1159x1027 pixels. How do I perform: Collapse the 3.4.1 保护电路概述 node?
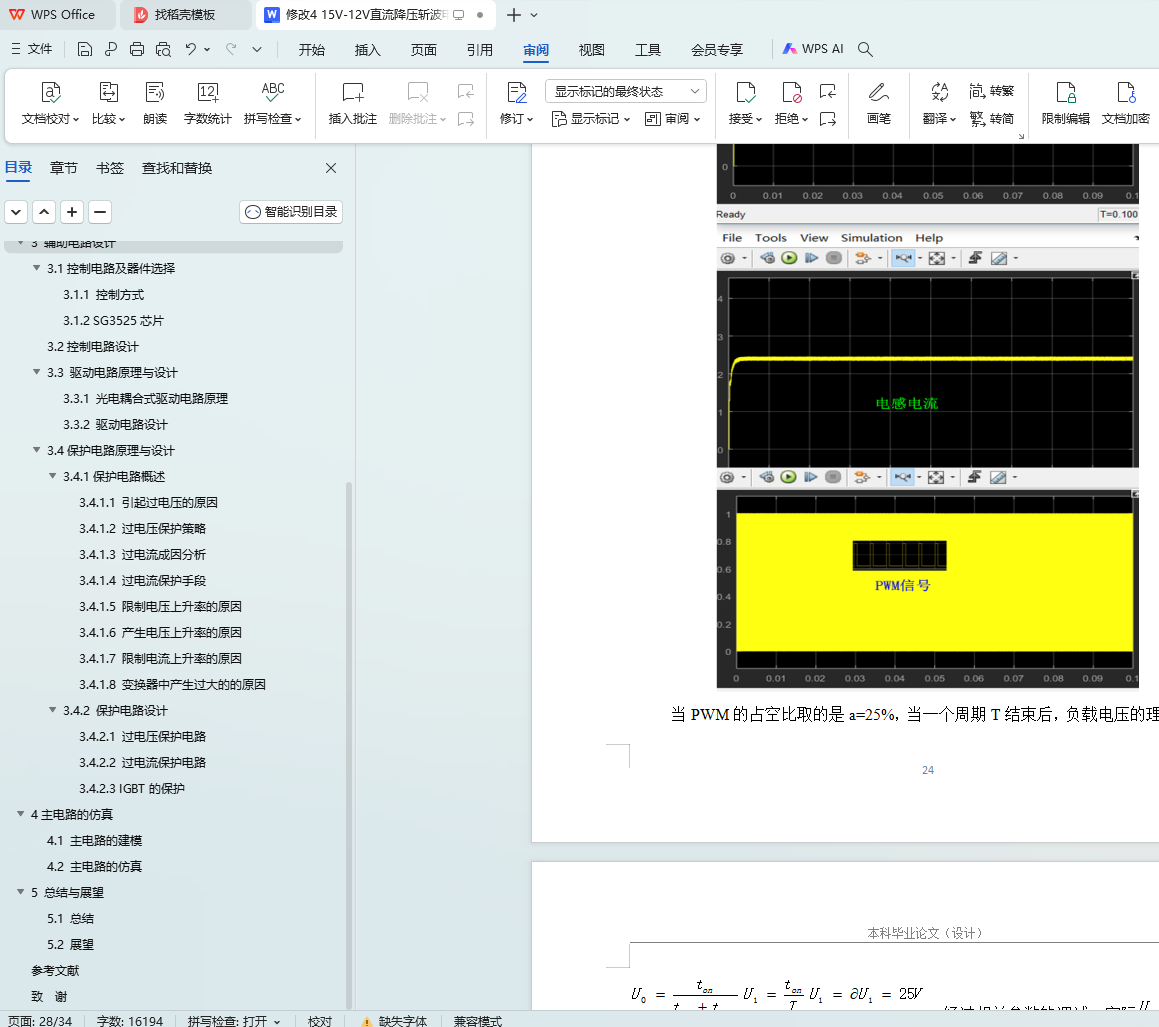tap(52, 476)
